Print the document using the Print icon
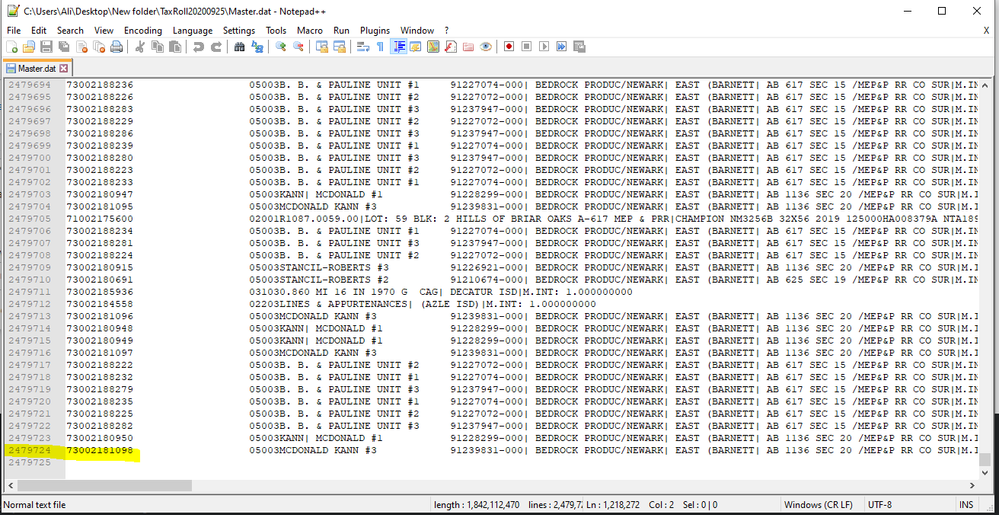 pyautogui.click(x=116, y=47)
